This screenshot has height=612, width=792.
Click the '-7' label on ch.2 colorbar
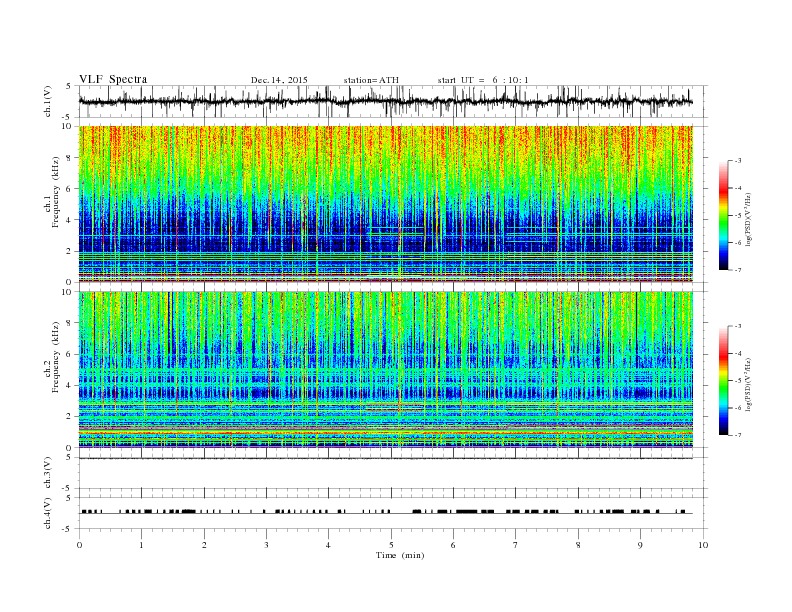pos(737,435)
